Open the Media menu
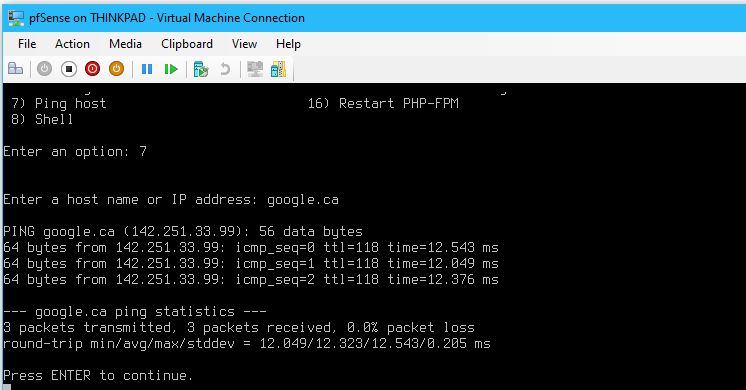Screen dimensions: 746x390 [125, 44]
